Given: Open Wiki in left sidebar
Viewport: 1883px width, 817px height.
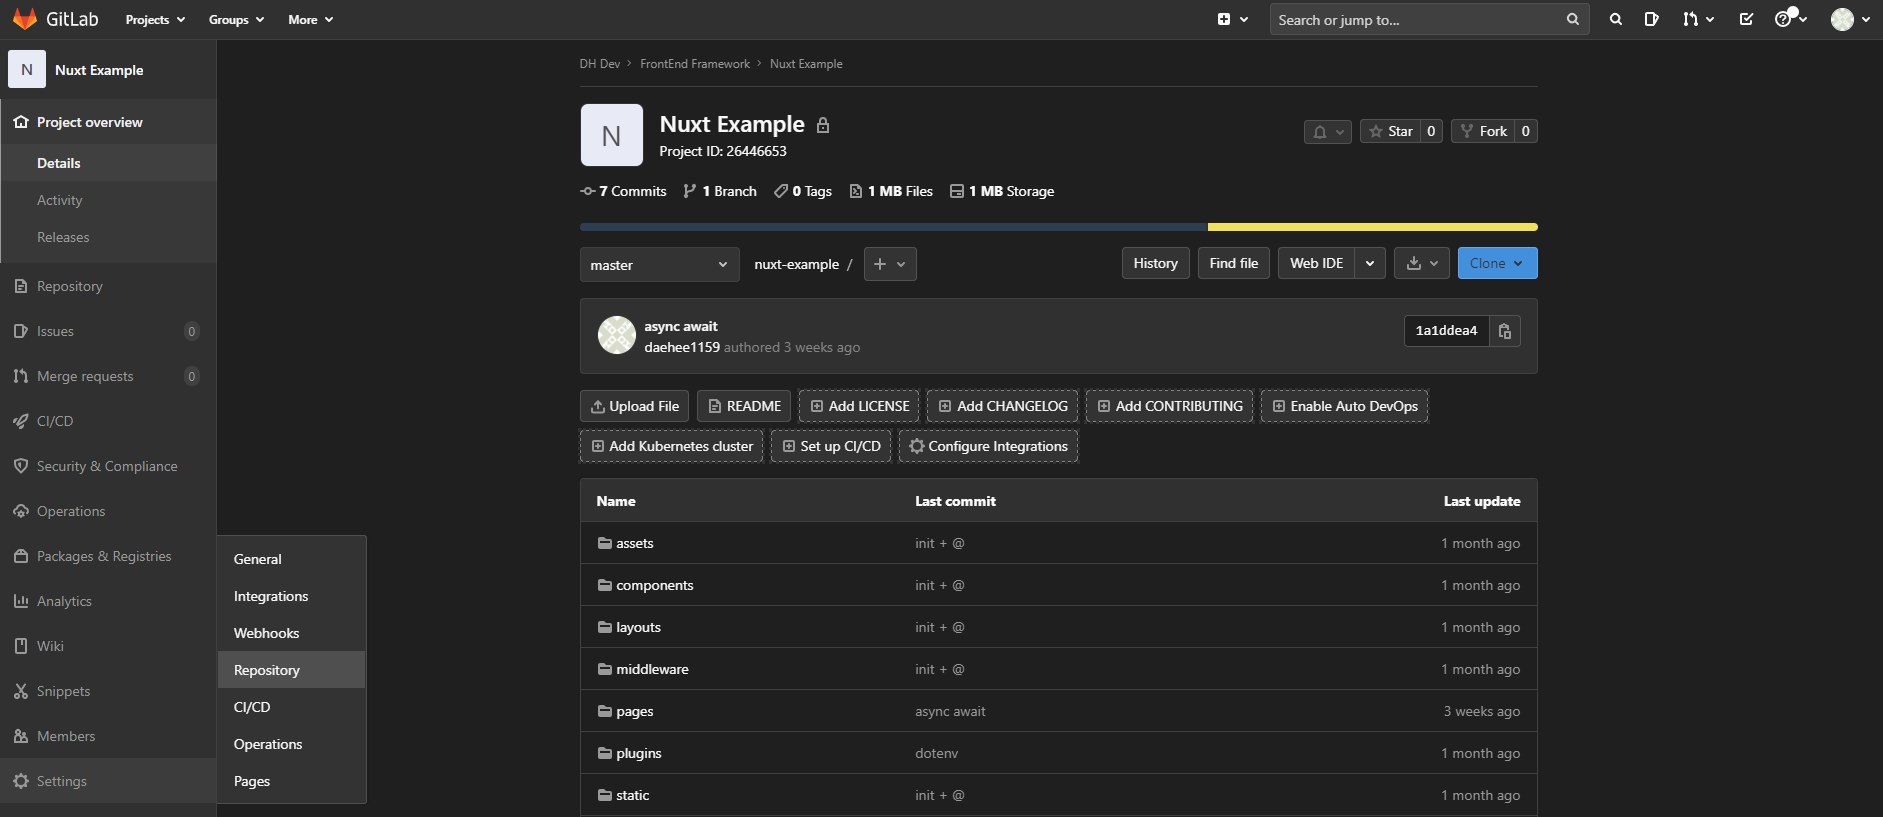Looking at the screenshot, I should point(108,646).
